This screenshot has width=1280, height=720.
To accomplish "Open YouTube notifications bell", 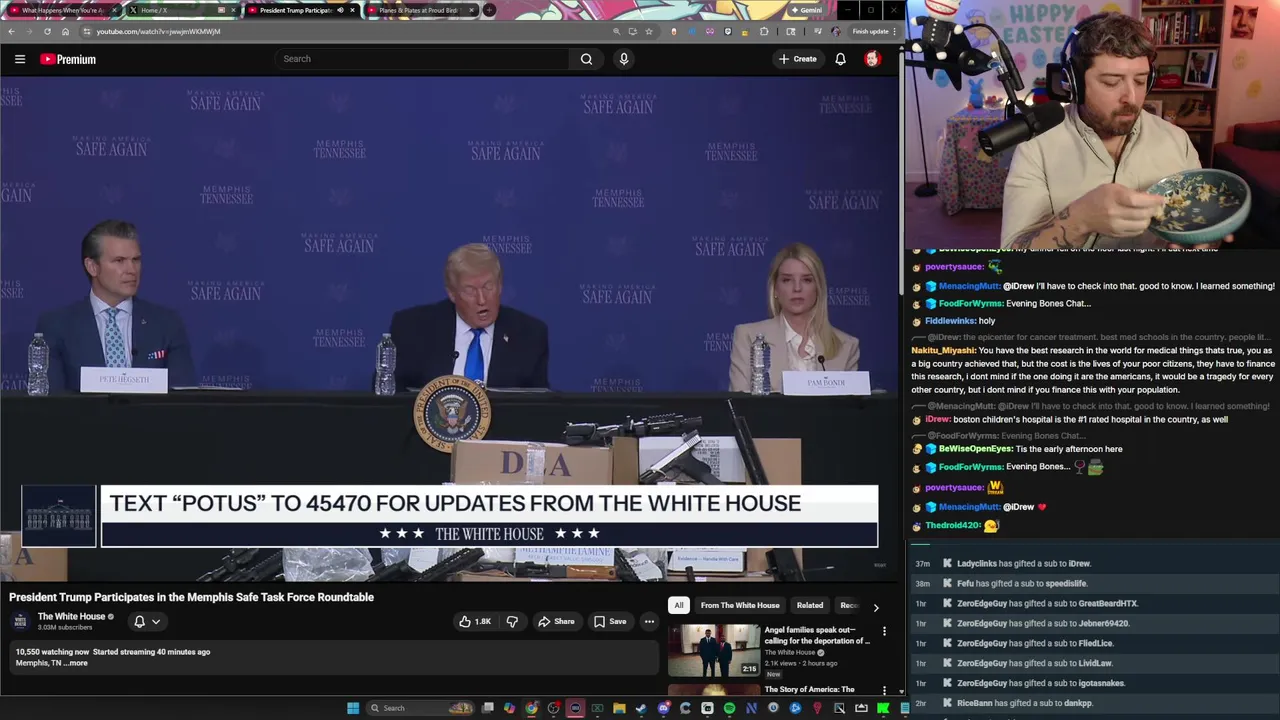I will point(840,59).
